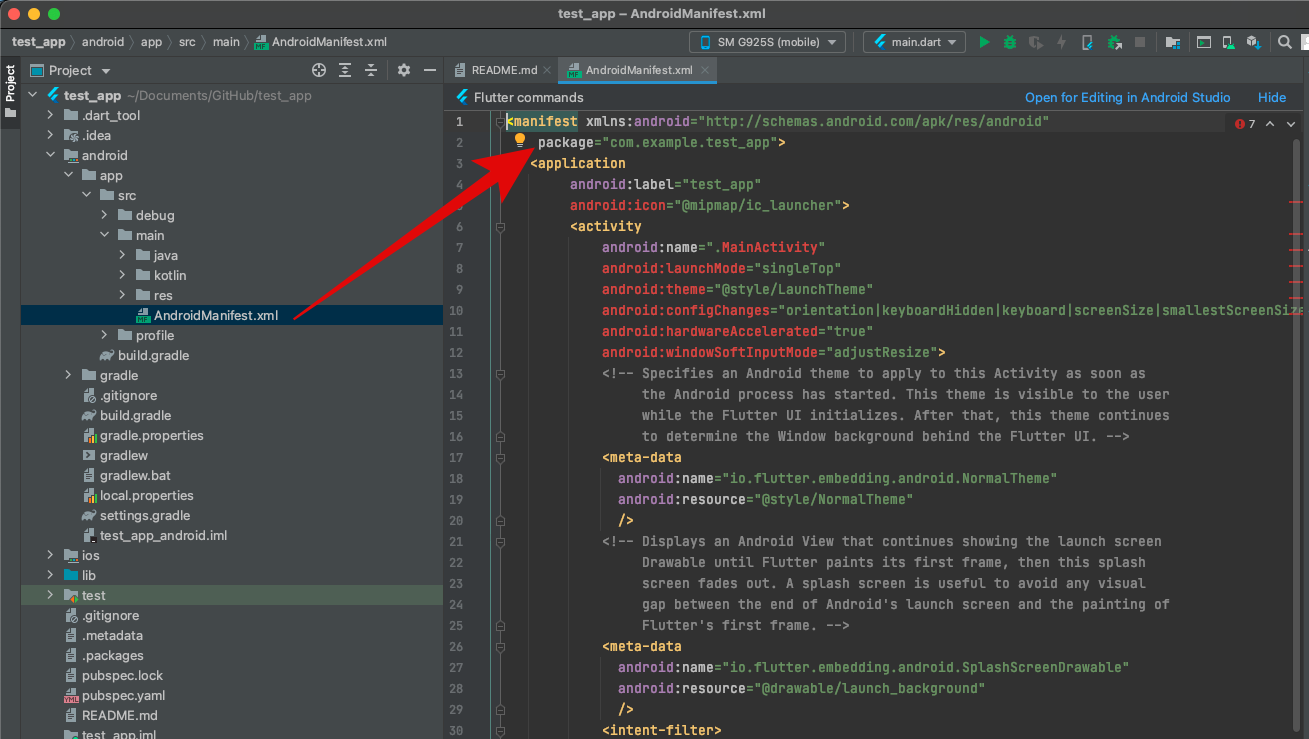Screen dimensions: 1309x739
Task: Fold the activity tag at line 6
Action: (499, 226)
